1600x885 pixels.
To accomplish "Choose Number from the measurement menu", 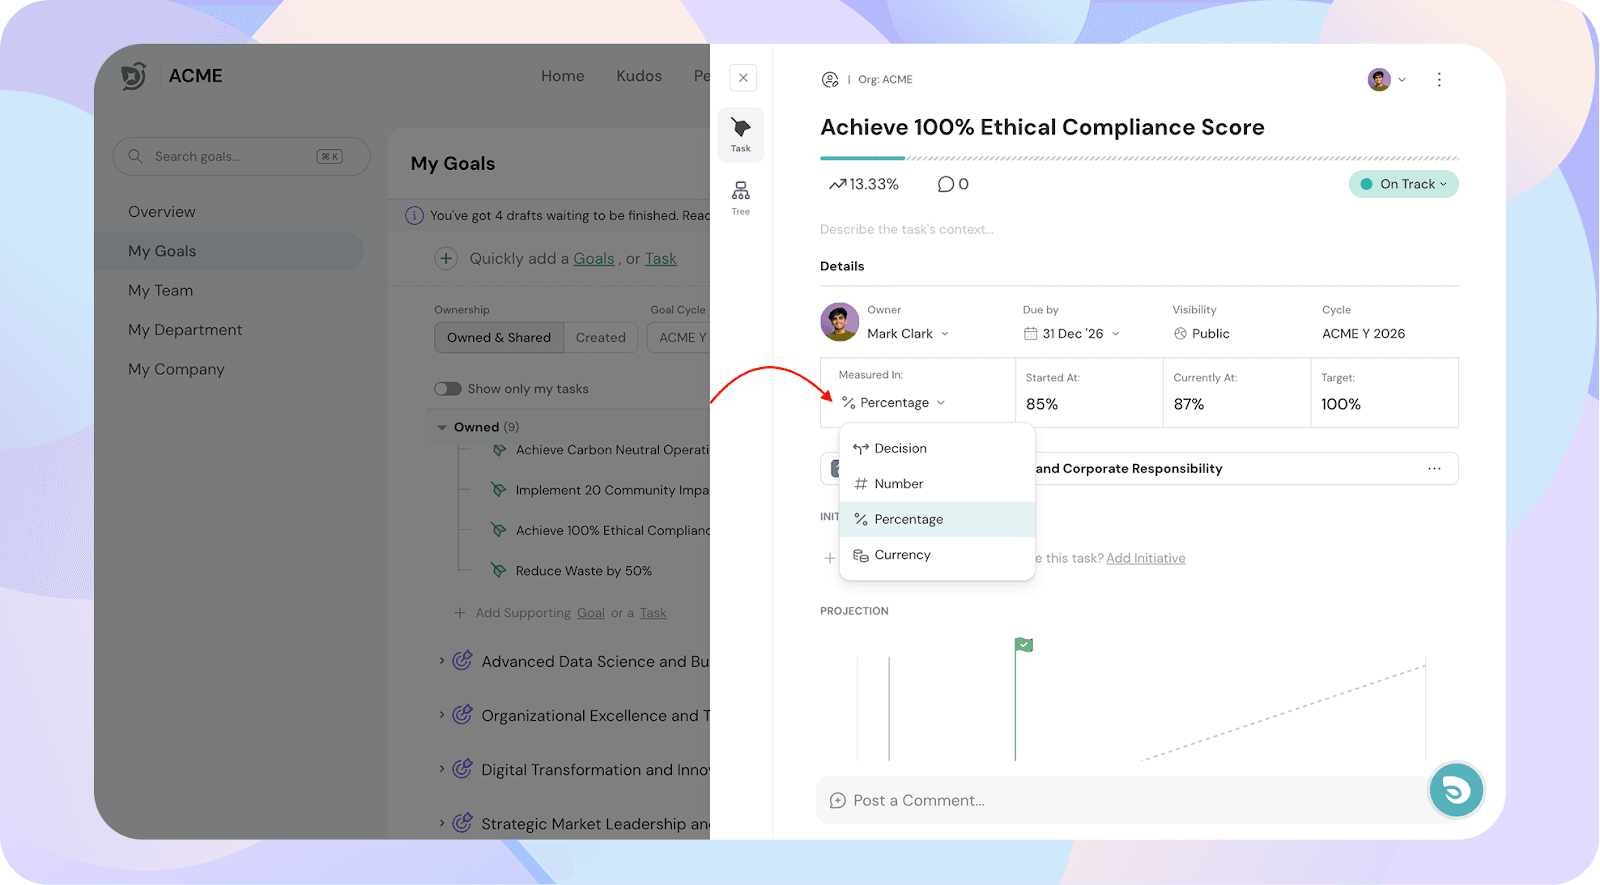I will point(898,484).
